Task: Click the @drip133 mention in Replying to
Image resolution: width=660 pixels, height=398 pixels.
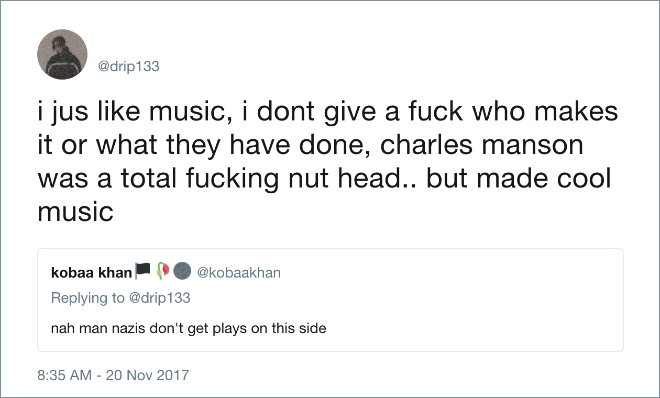Action: point(160,297)
